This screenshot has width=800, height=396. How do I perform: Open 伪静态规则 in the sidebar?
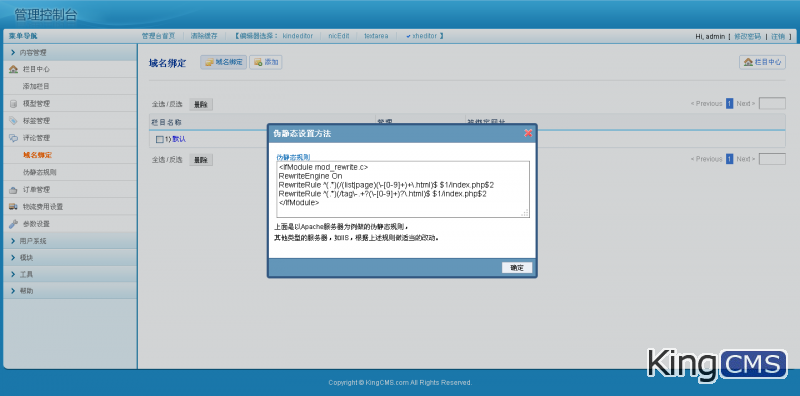tap(40, 172)
